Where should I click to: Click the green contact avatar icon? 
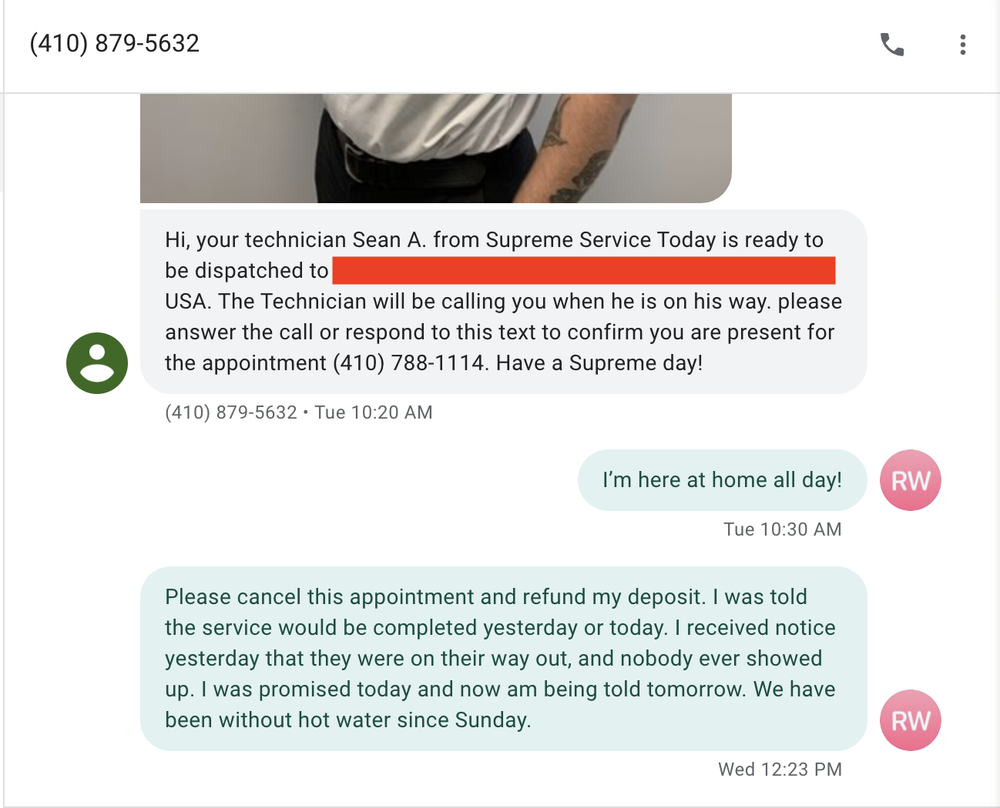coord(97,362)
